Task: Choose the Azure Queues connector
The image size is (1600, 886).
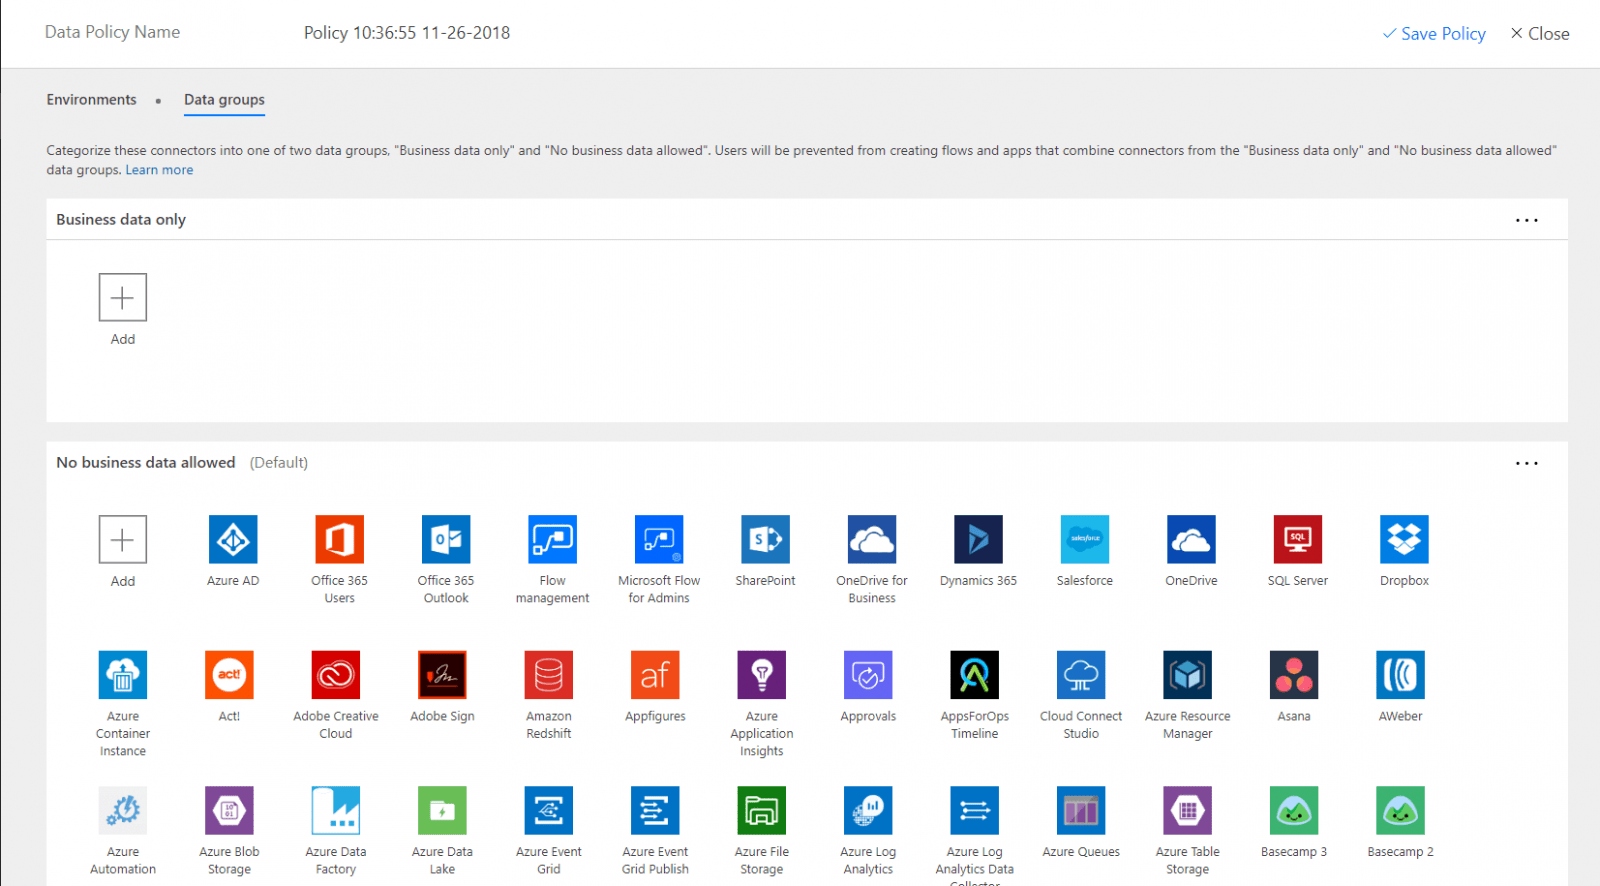Action: point(1081,810)
